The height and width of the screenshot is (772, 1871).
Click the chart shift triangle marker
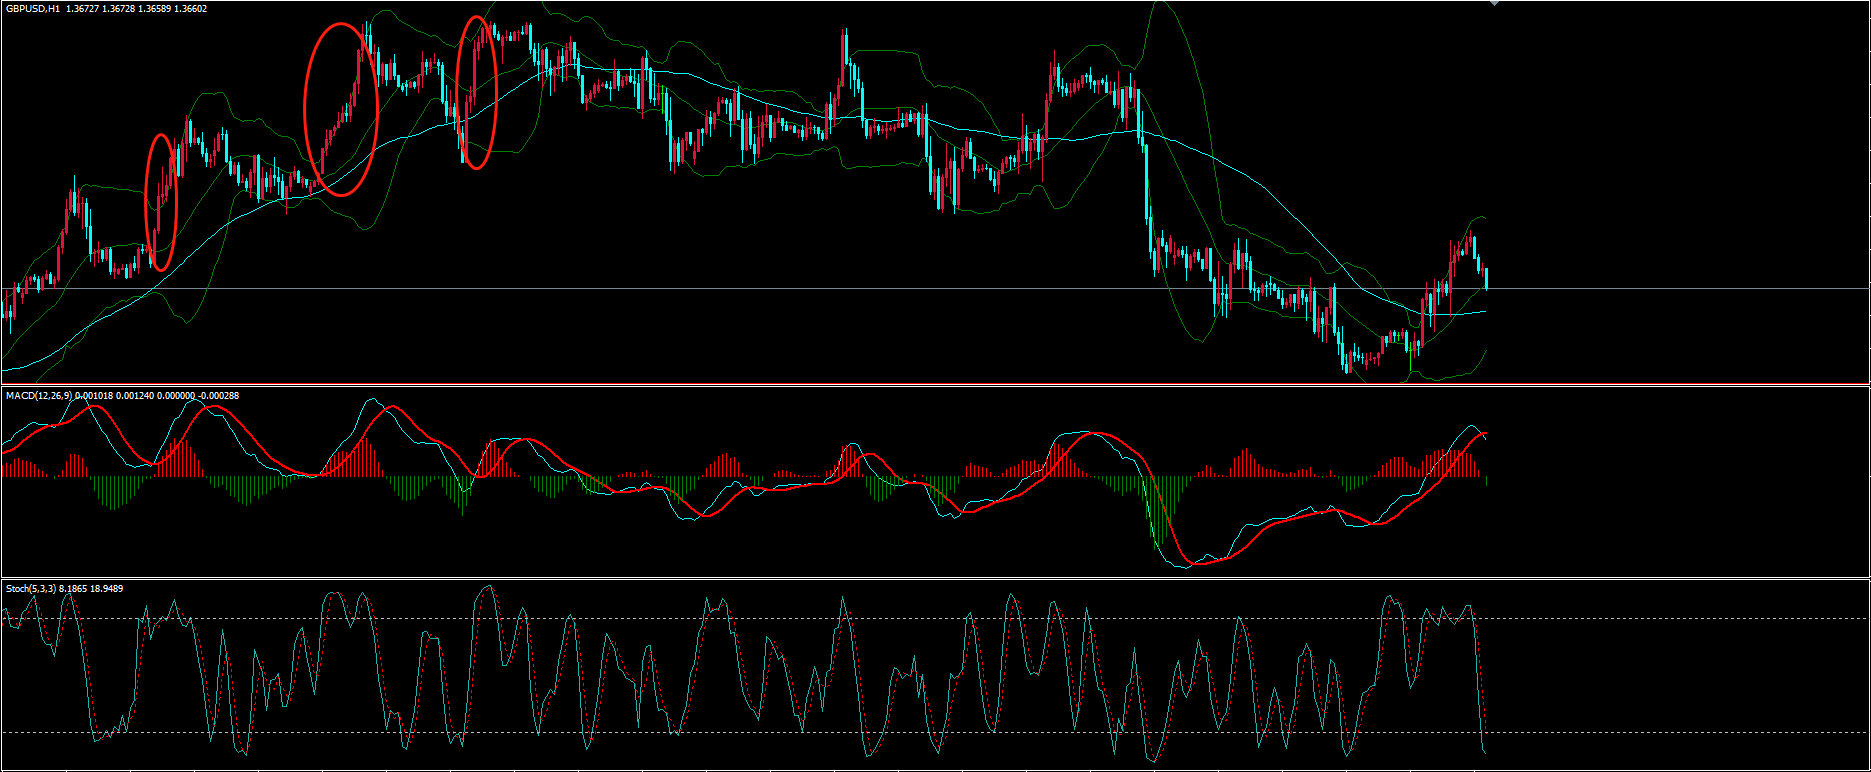pyautogui.click(x=1495, y=4)
